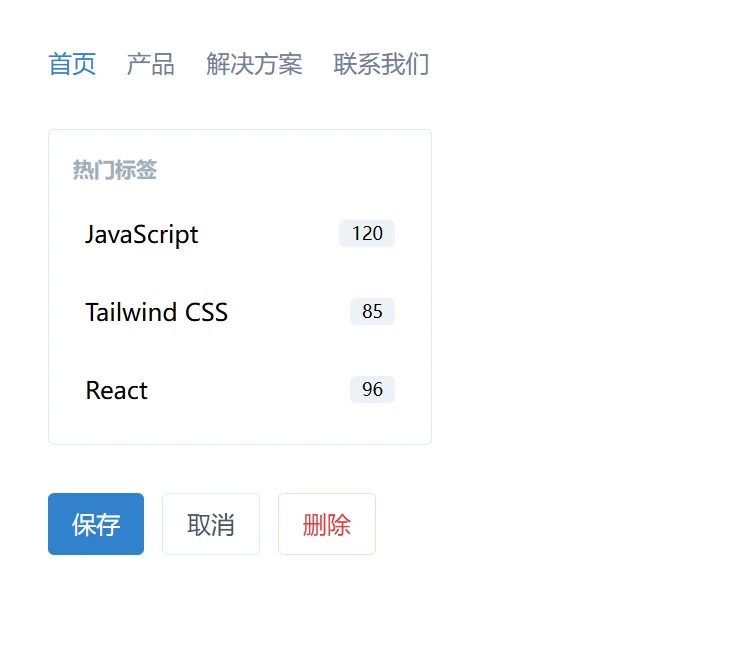Cancel using the 取消 button
Image resolution: width=755 pixels, height=657 pixels.
(x=211, y=524)
